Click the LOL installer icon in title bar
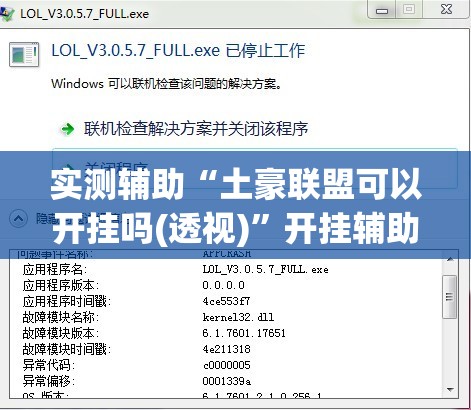The width and height of the screenshot is (471, 410). [7, 14]
